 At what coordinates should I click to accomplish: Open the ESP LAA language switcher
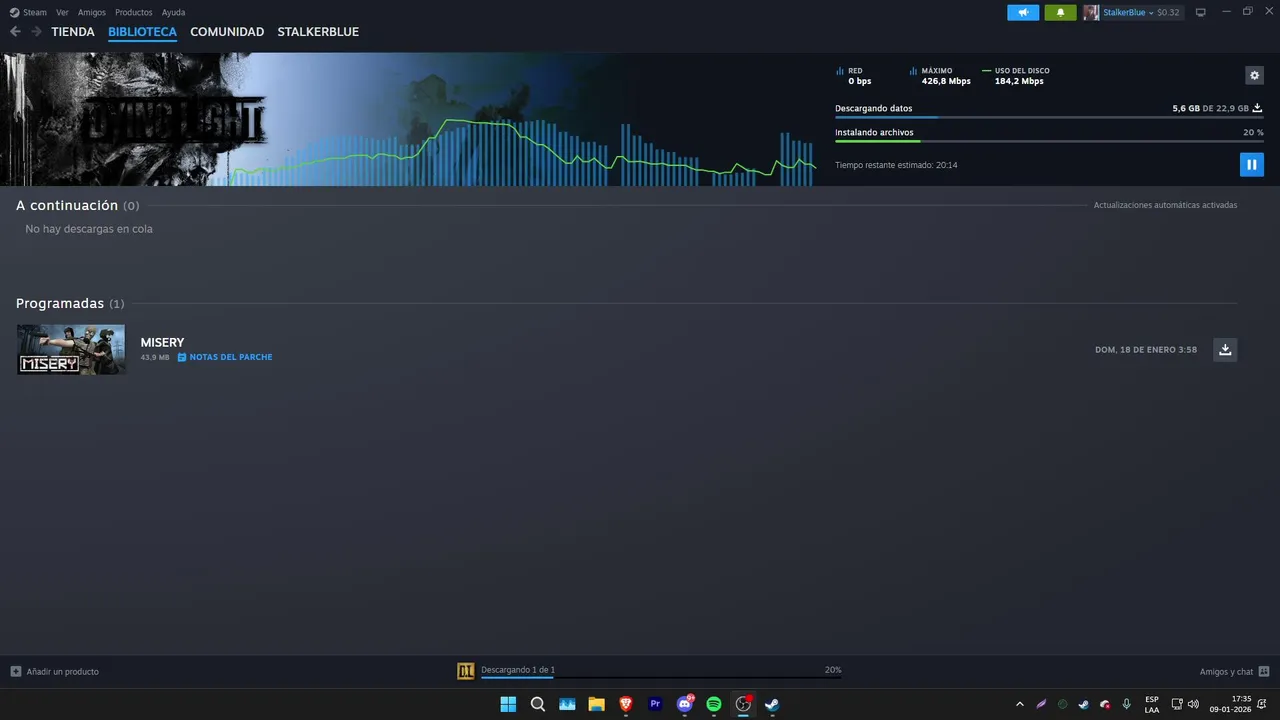coord(1152,704)
